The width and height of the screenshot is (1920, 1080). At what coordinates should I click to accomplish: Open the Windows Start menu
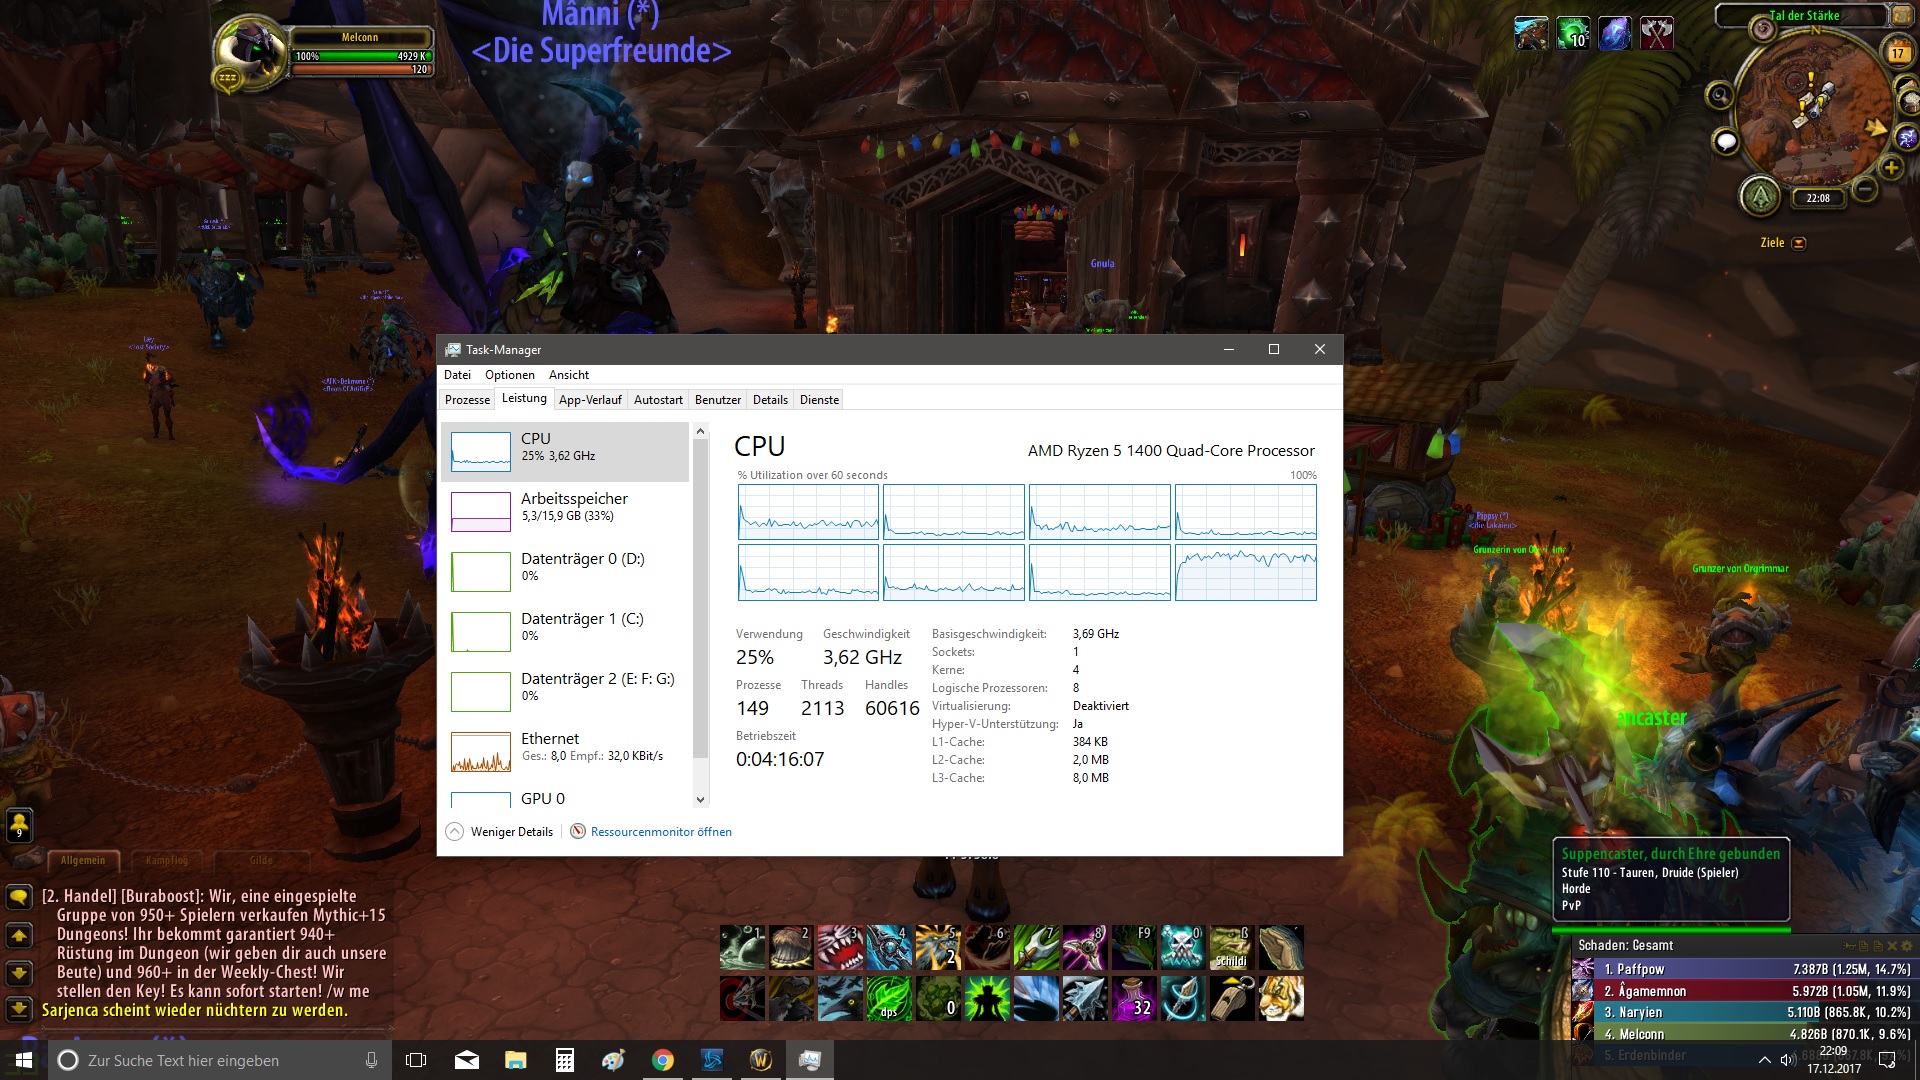point(23,1060)
